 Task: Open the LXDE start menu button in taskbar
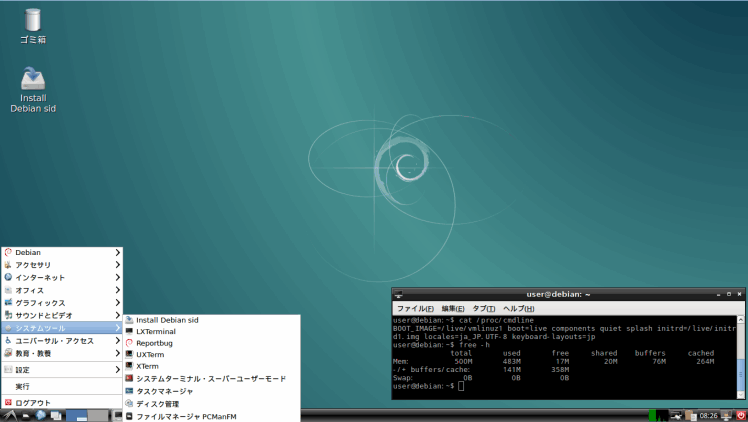pos(10,415)
